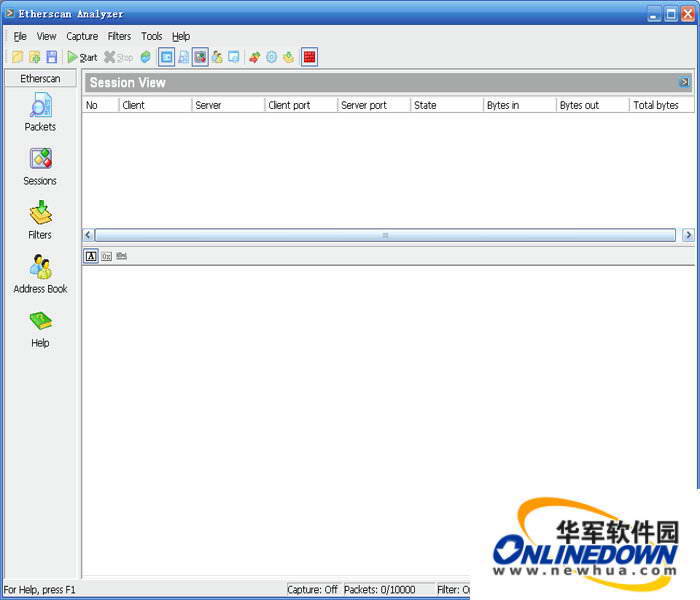700x600 pixels.
Task: Click the Stop capture button
Action: point(118,57)
